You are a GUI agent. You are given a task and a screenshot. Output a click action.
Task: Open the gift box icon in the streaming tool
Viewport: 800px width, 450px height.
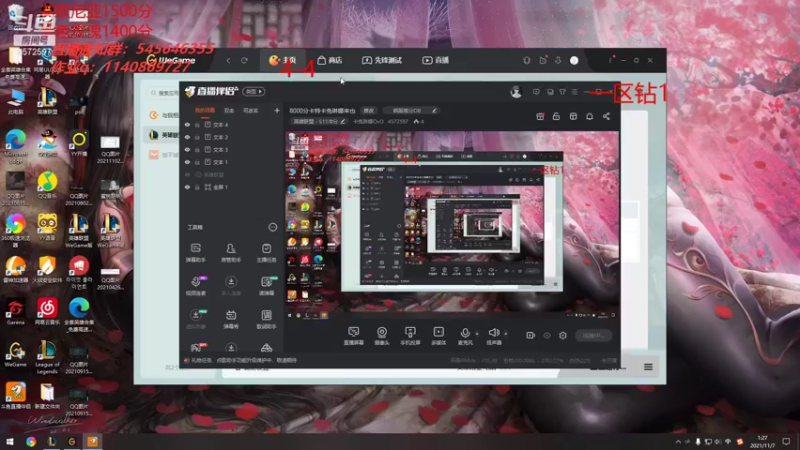540,116
